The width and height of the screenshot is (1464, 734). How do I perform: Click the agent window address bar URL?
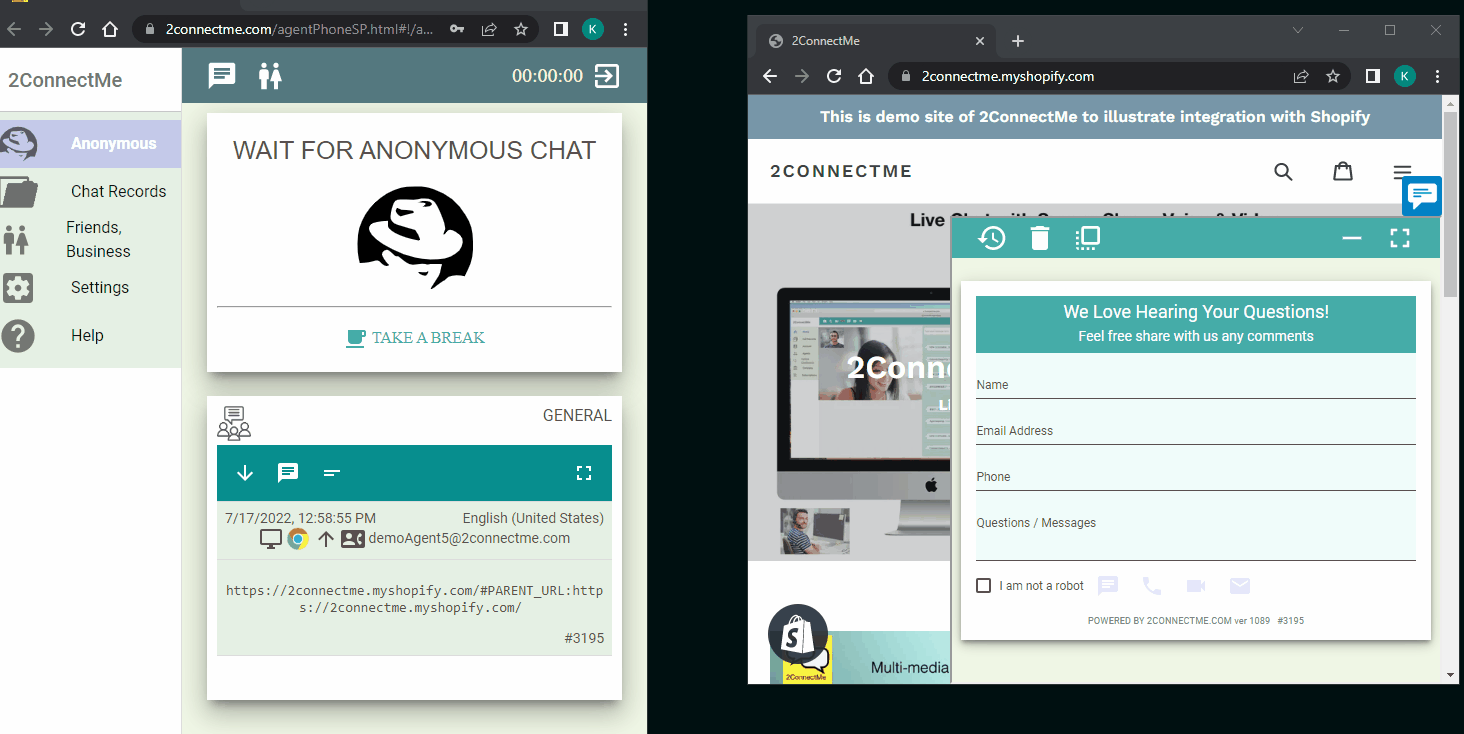(300, 29)
